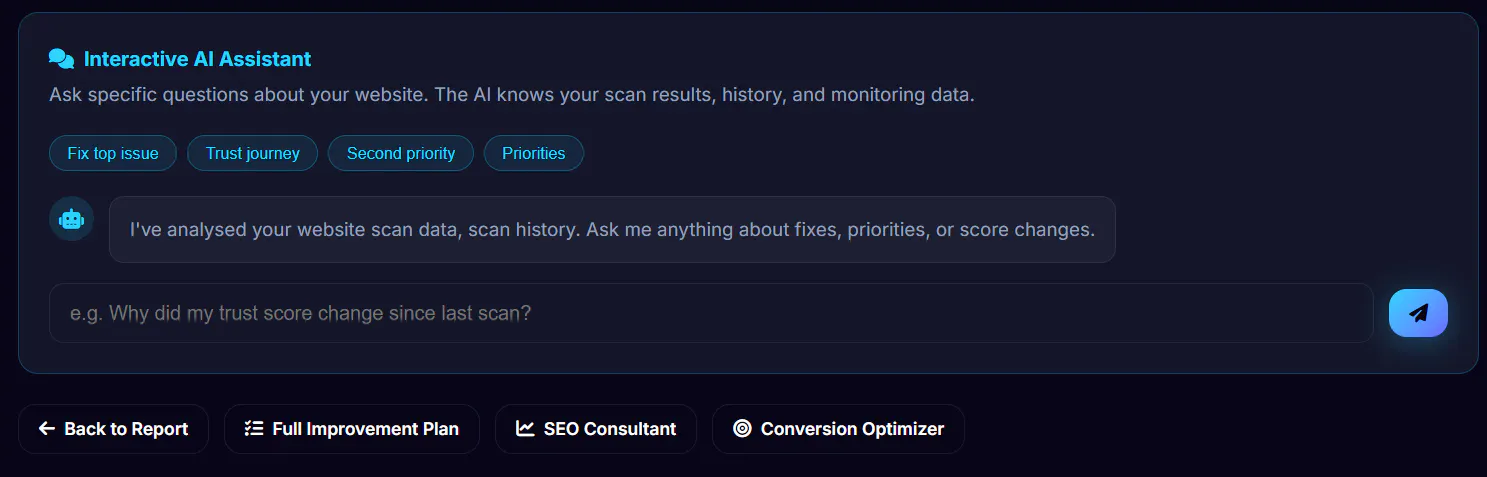The width and height of the screenshot is (1487, 477).
Task: Click the target icon on Conversion Optimizer
Action: click(x=742, y=429)
